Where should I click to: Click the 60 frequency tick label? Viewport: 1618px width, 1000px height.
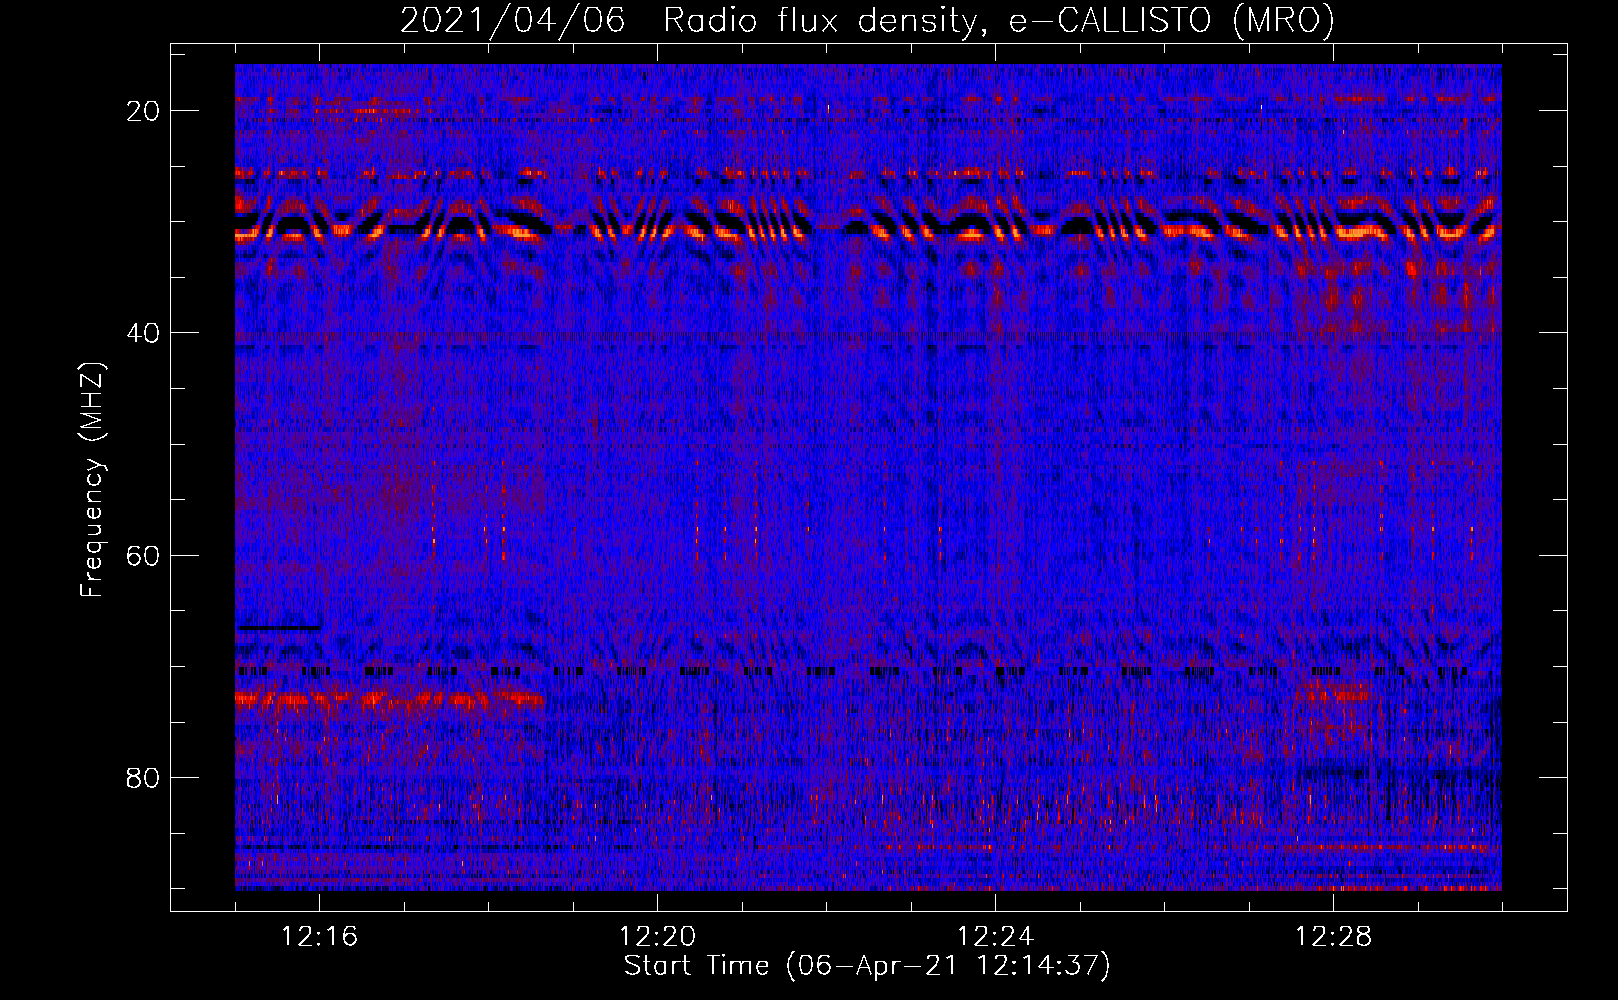click(143, 555)
